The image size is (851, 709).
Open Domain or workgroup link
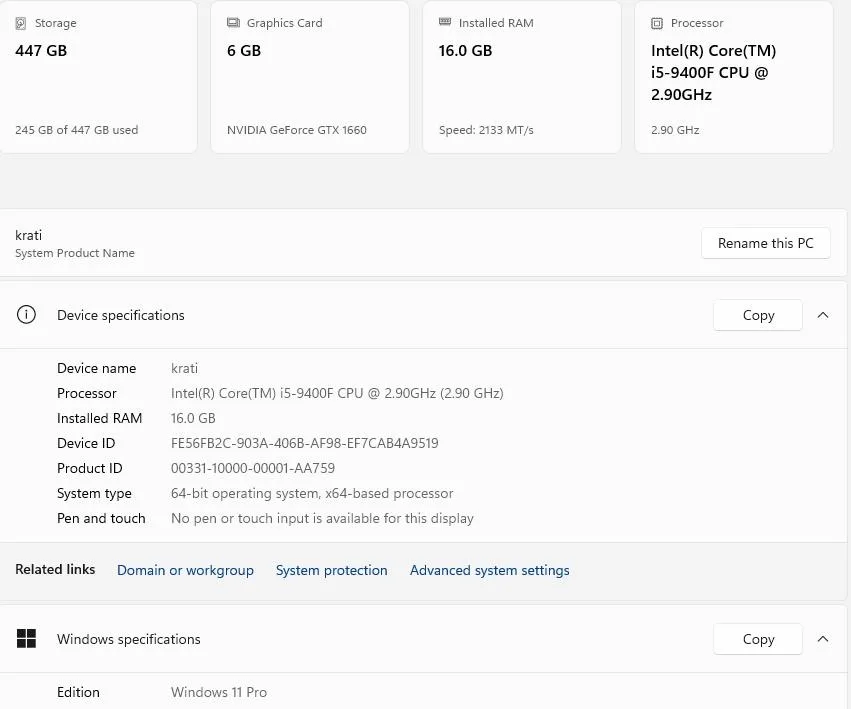pyautogui.click(x=185, y=570)
